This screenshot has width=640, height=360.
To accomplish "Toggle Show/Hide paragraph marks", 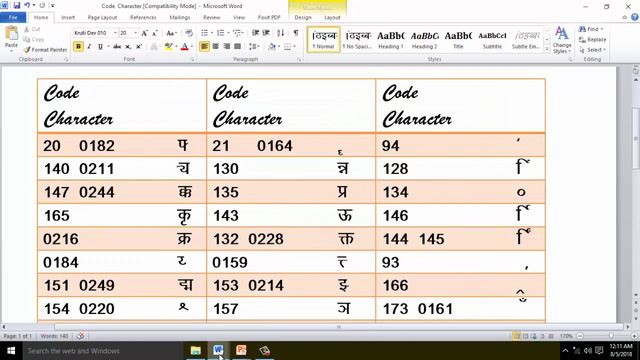I will tap(296, 33).
